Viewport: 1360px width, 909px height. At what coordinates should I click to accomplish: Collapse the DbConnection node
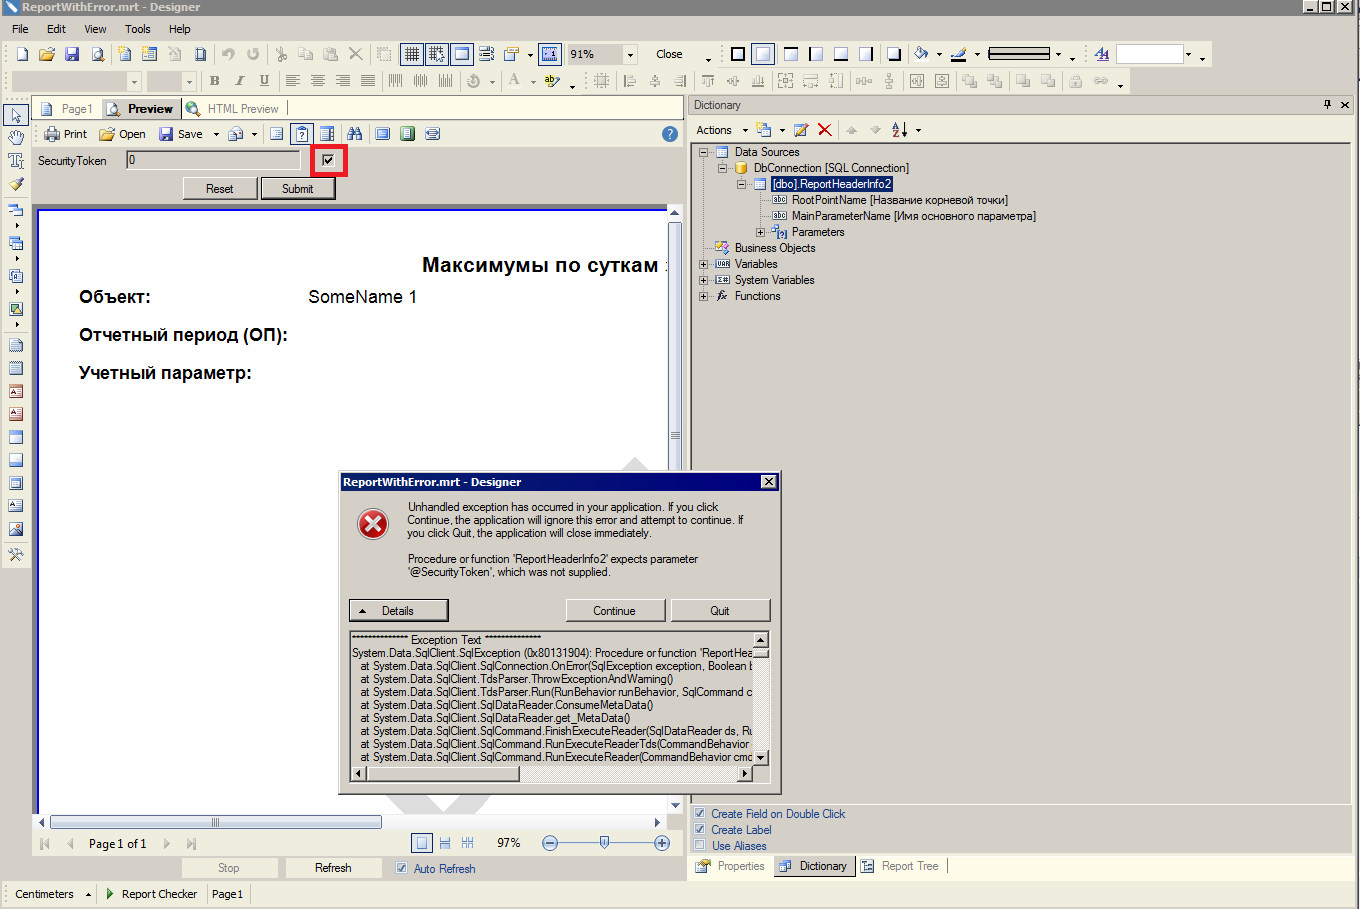(x=722, y=168)
